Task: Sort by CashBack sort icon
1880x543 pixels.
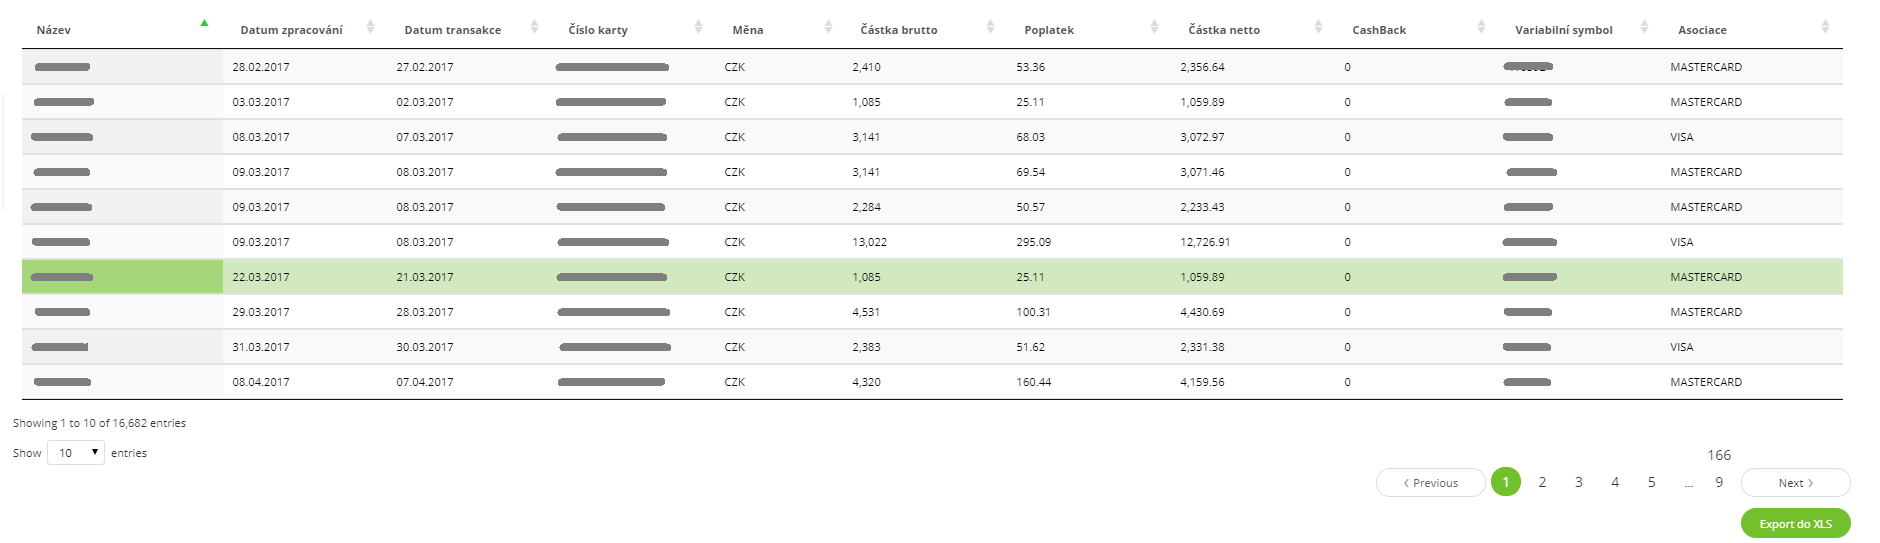Action: pos(1481,27)
